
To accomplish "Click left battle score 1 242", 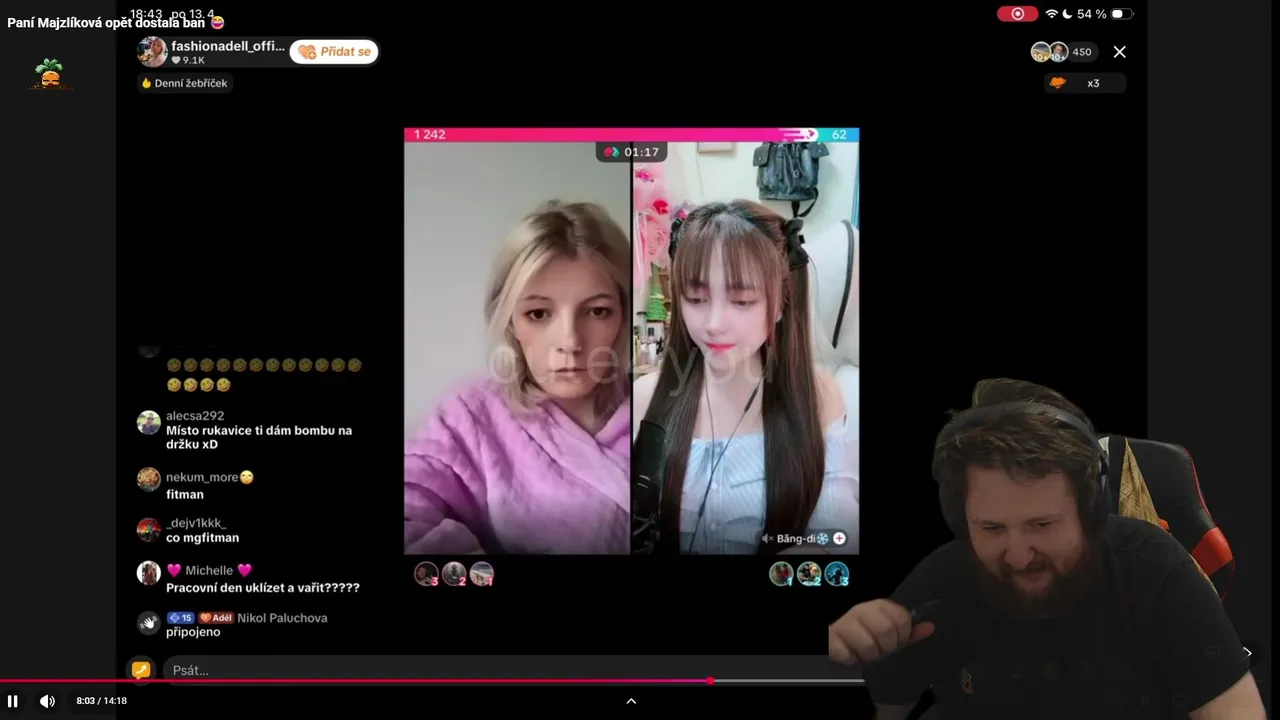I will 429,134.
